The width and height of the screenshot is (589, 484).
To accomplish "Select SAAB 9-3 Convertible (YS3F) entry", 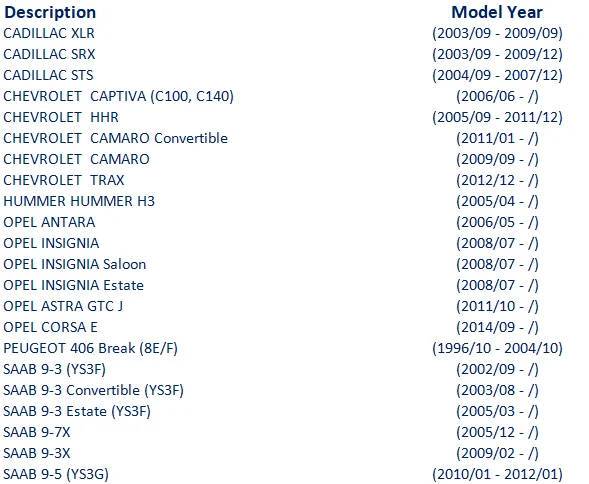I will [94, 391].
